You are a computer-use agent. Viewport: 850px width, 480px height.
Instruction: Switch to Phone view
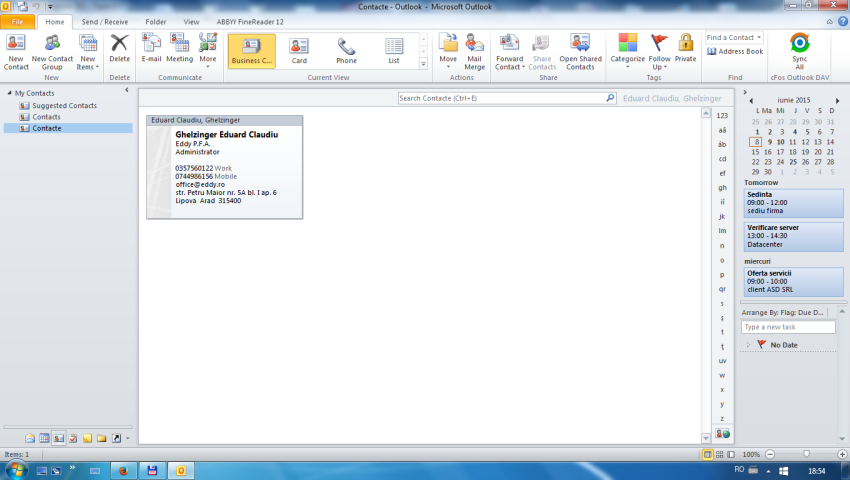click(x=346, y=51)
